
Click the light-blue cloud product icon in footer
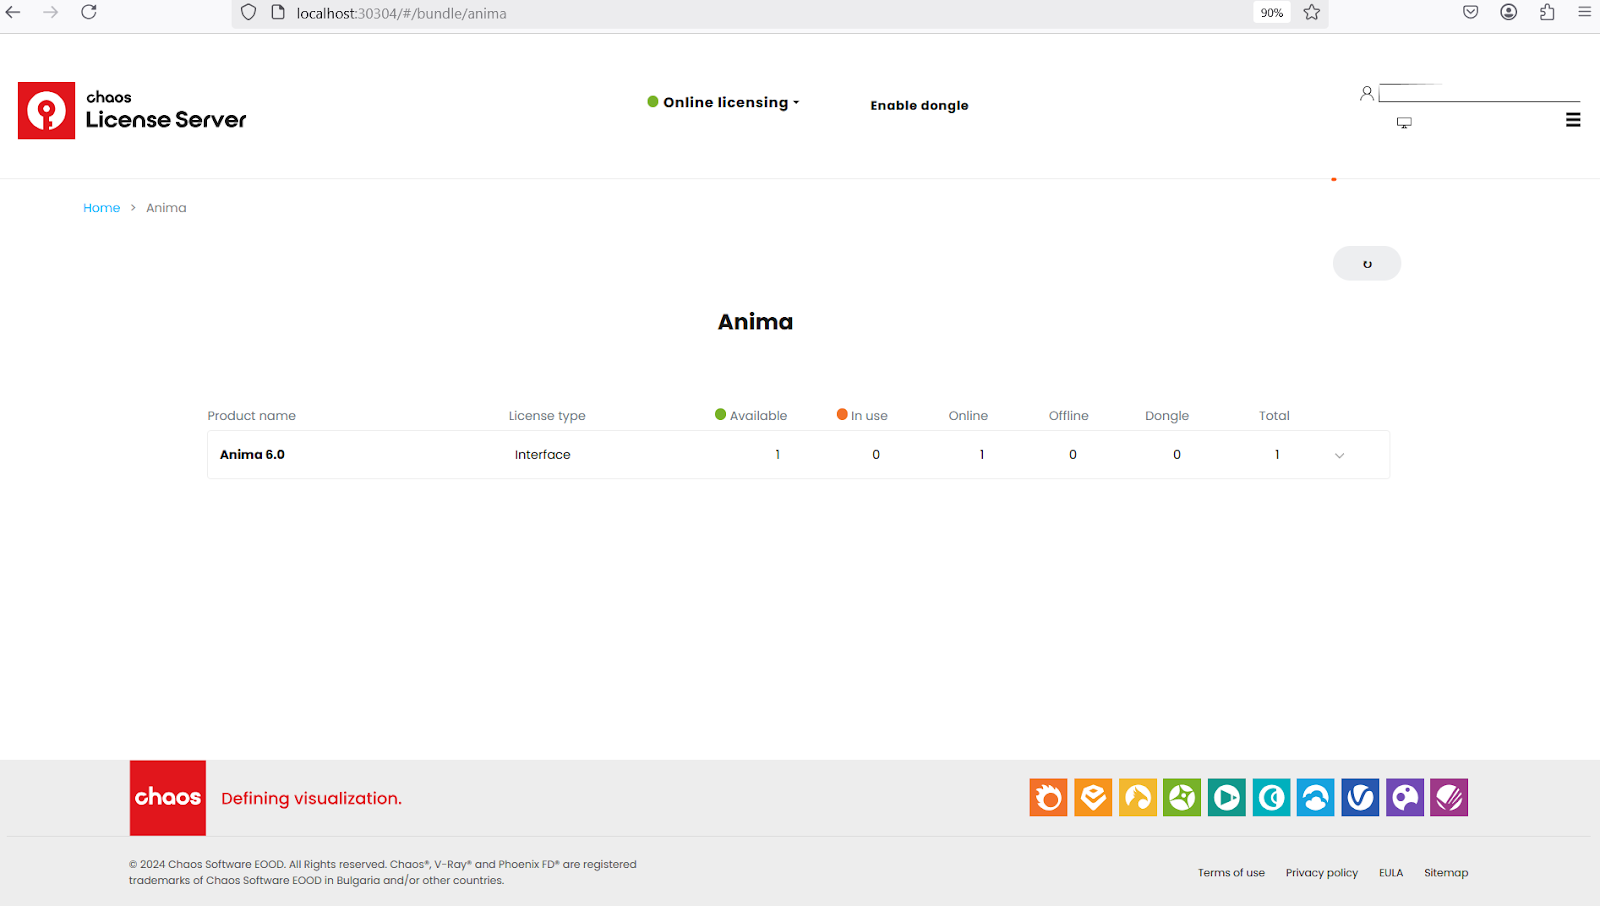[x=1315, y=798]
